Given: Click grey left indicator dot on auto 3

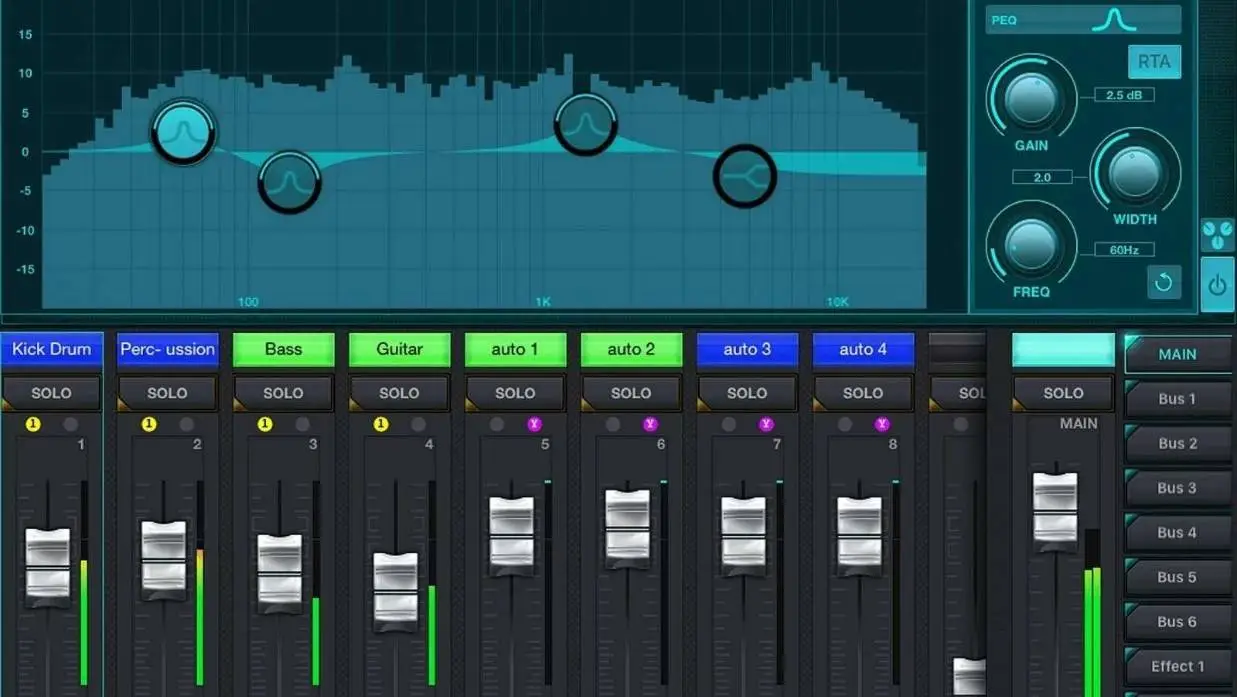Looking at the screenshot, I should pos(729,424).
